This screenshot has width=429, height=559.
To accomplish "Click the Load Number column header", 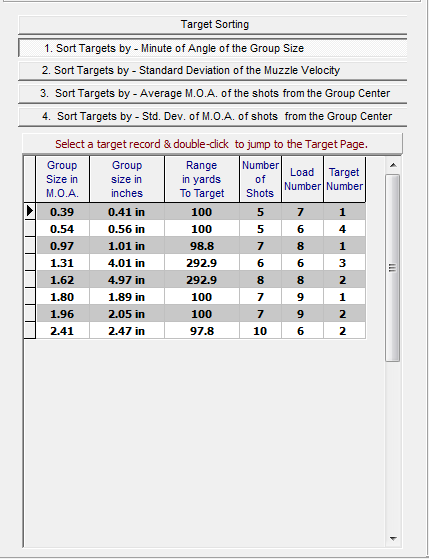I will [x=302, y=179].
